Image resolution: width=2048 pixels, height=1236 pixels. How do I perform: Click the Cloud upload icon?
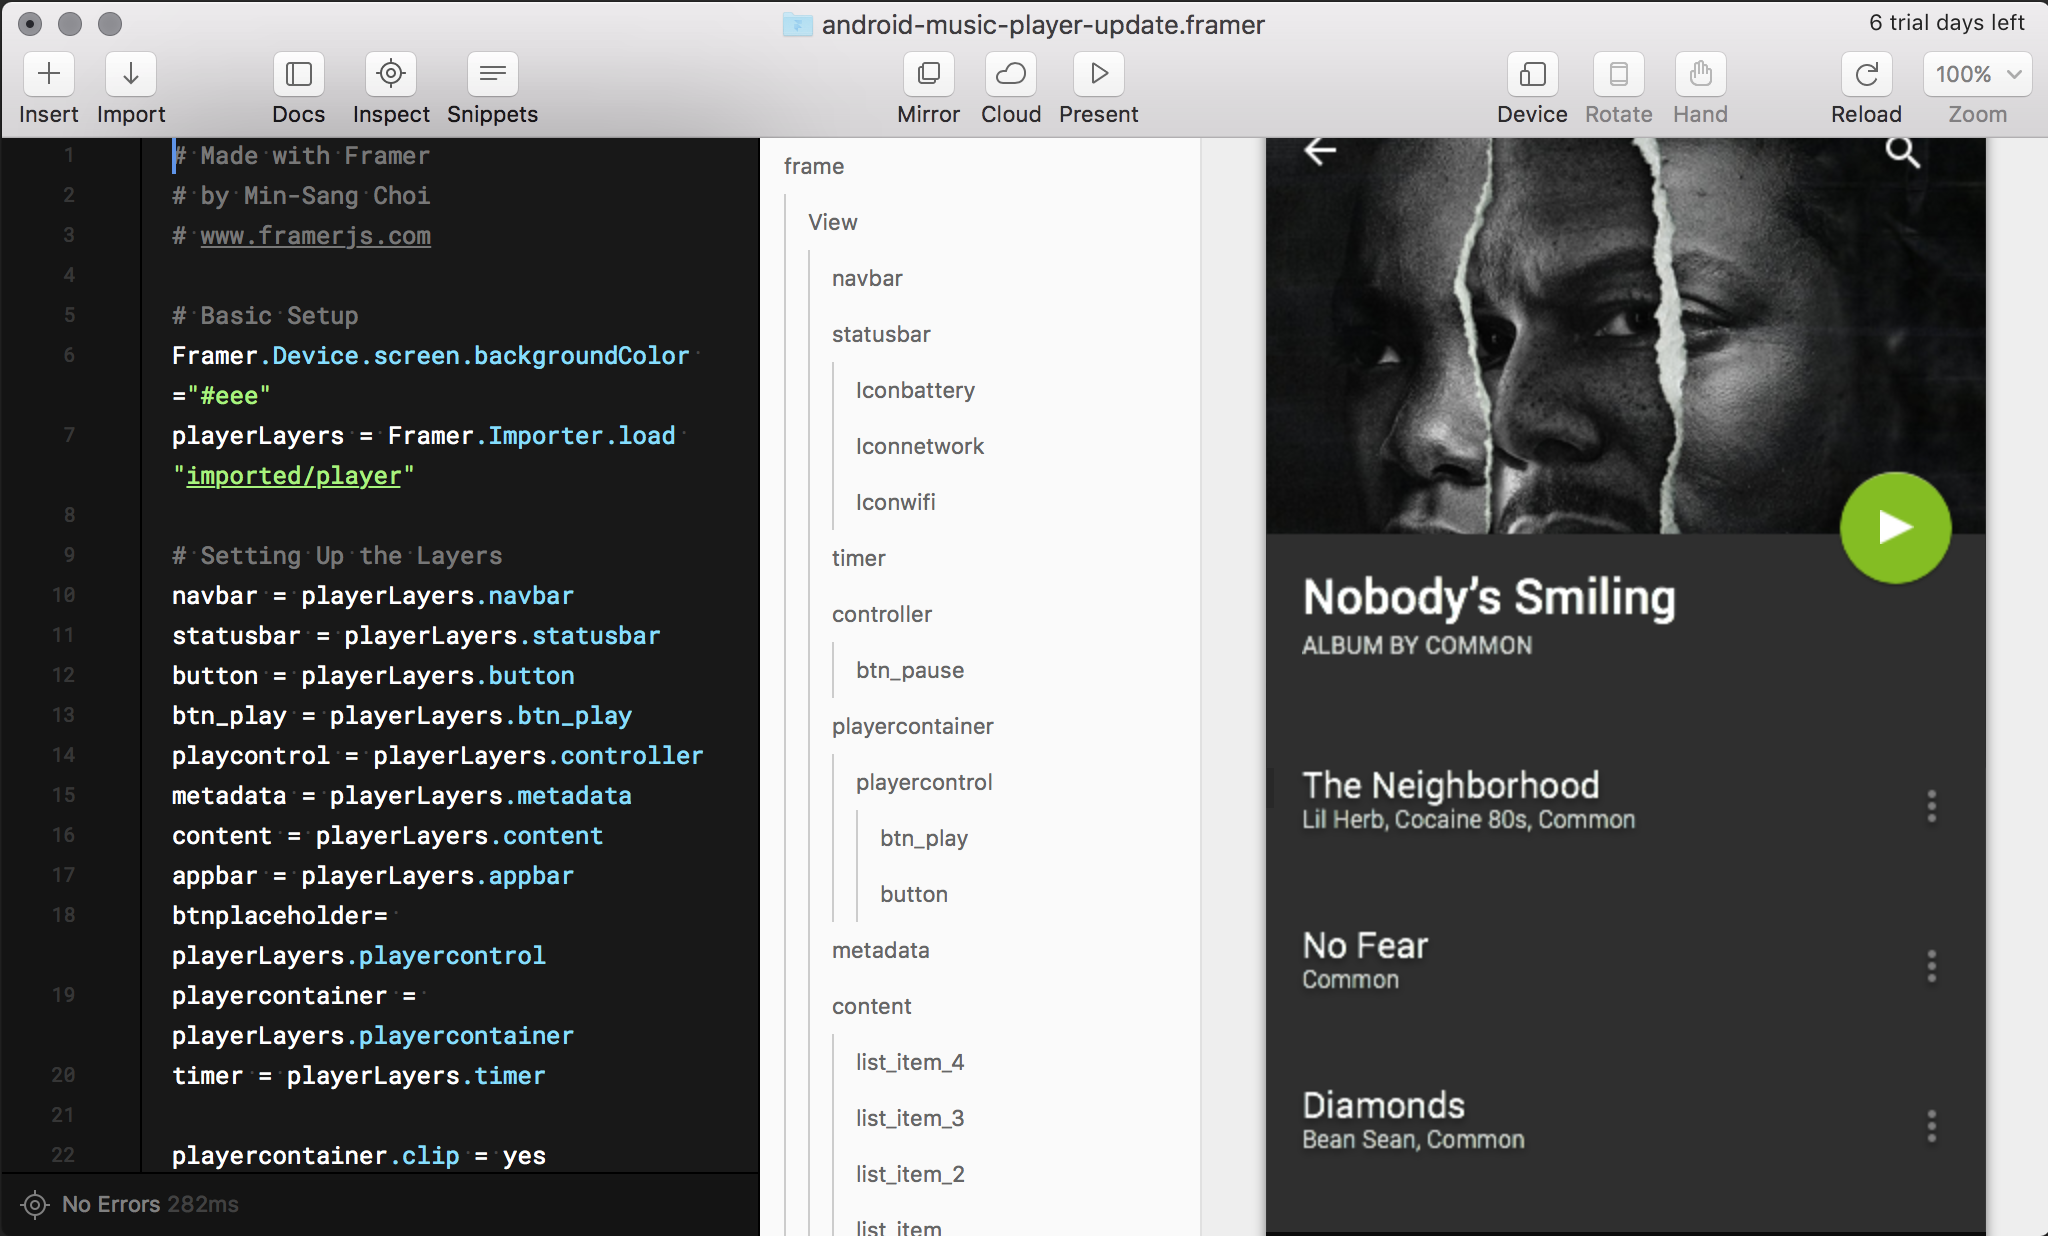(x=1011, y=74)
